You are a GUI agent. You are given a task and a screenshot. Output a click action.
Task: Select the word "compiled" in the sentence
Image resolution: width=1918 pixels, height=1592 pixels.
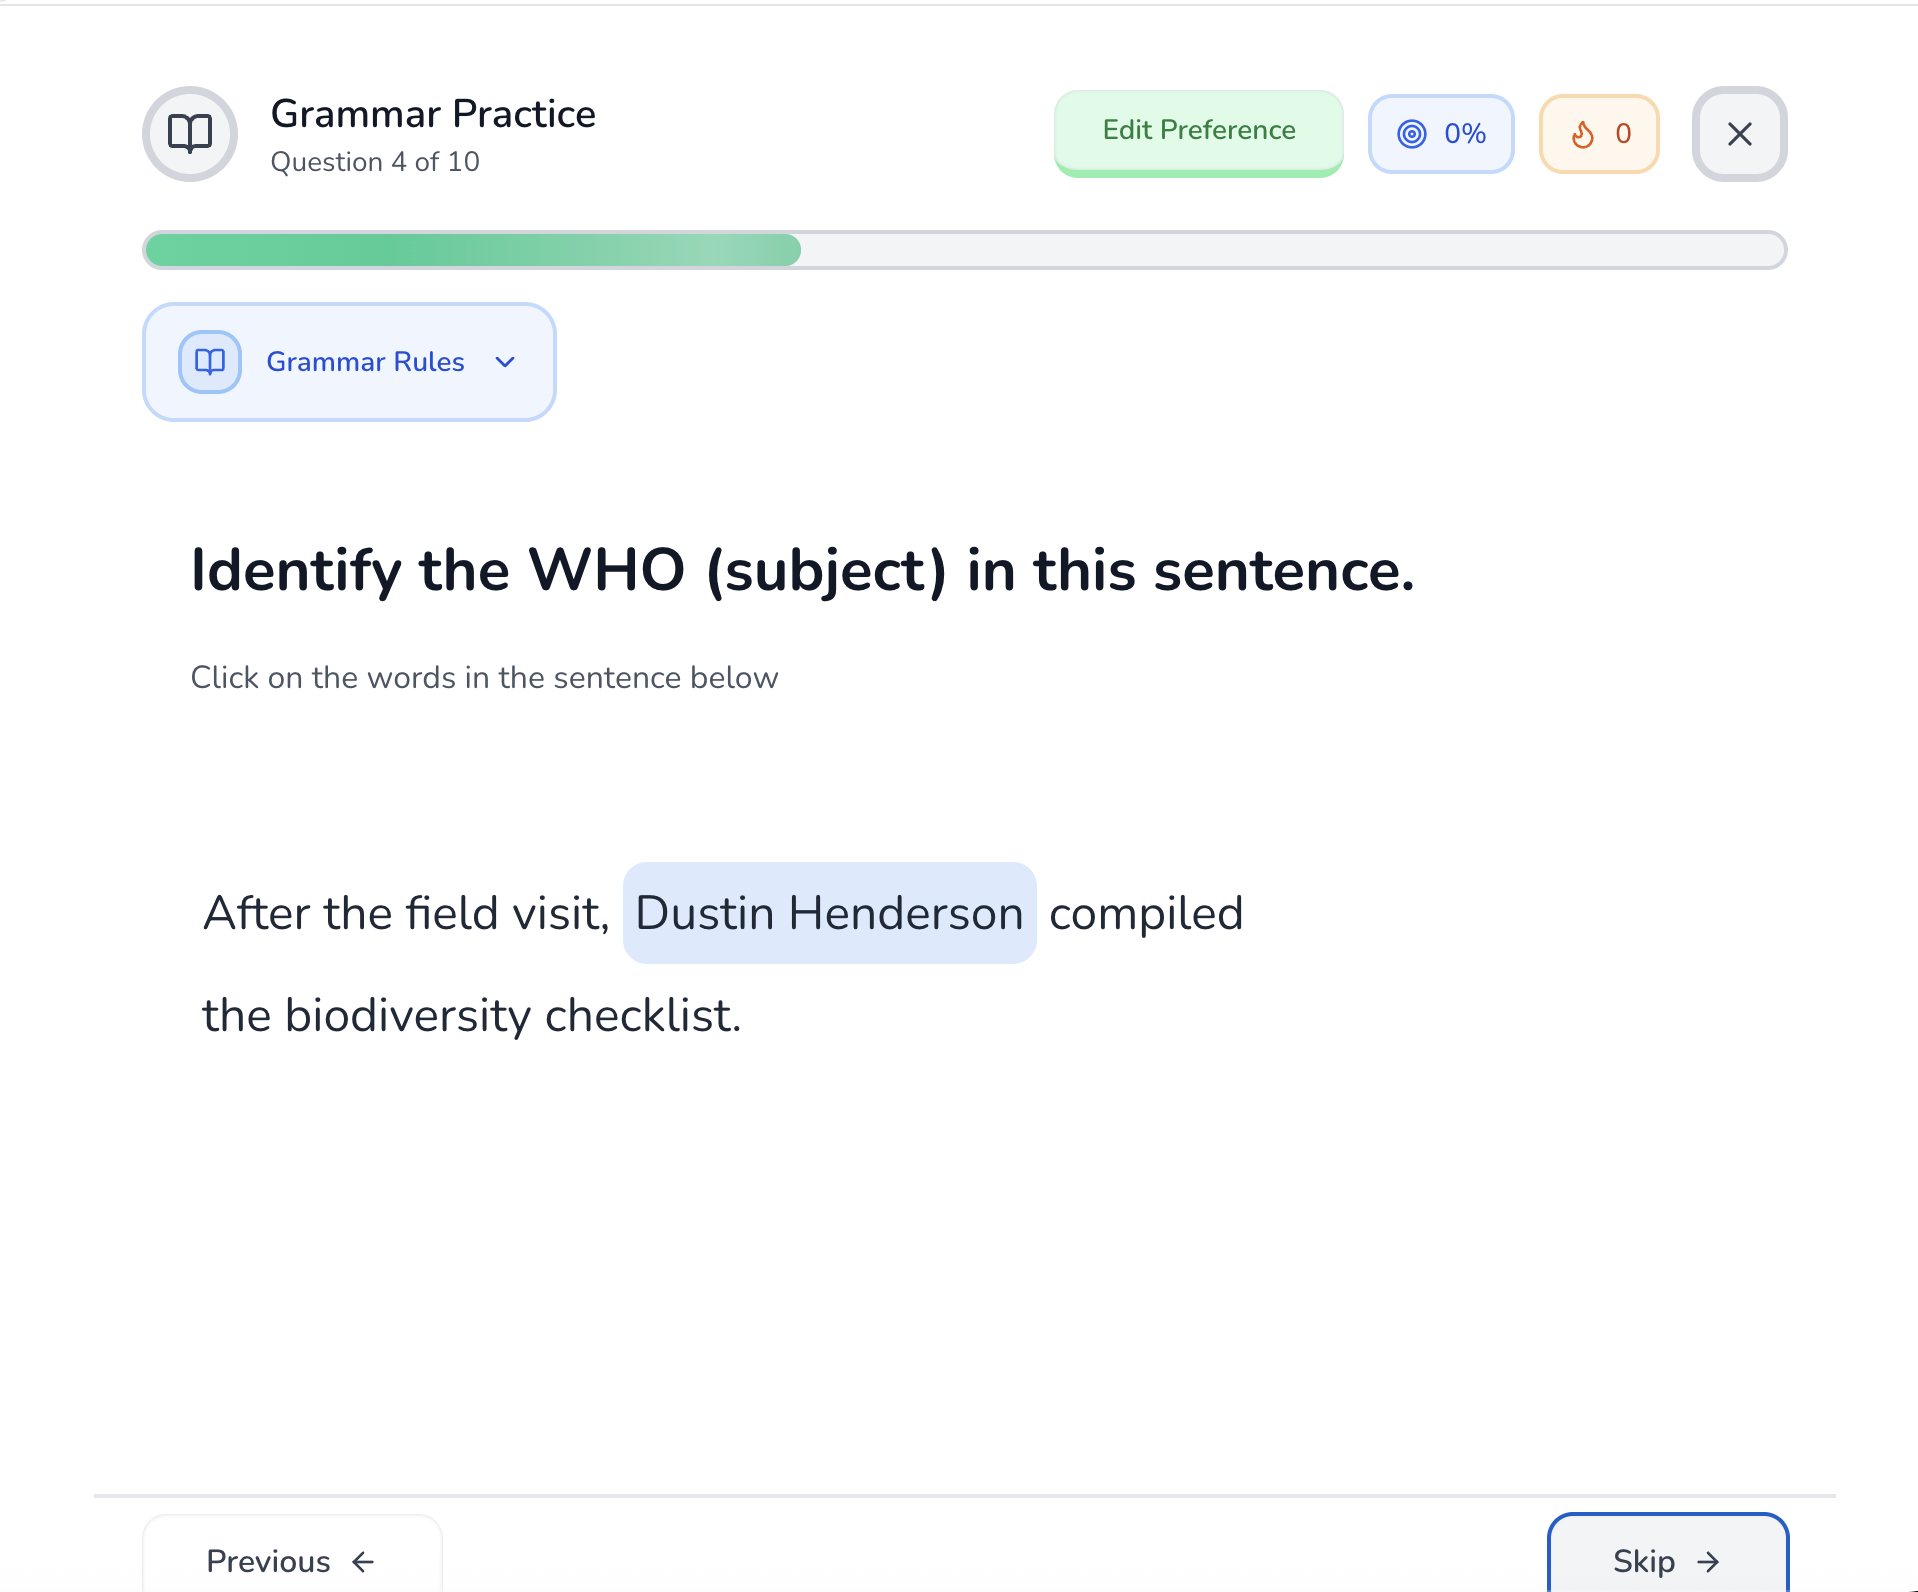point(1145,913)
